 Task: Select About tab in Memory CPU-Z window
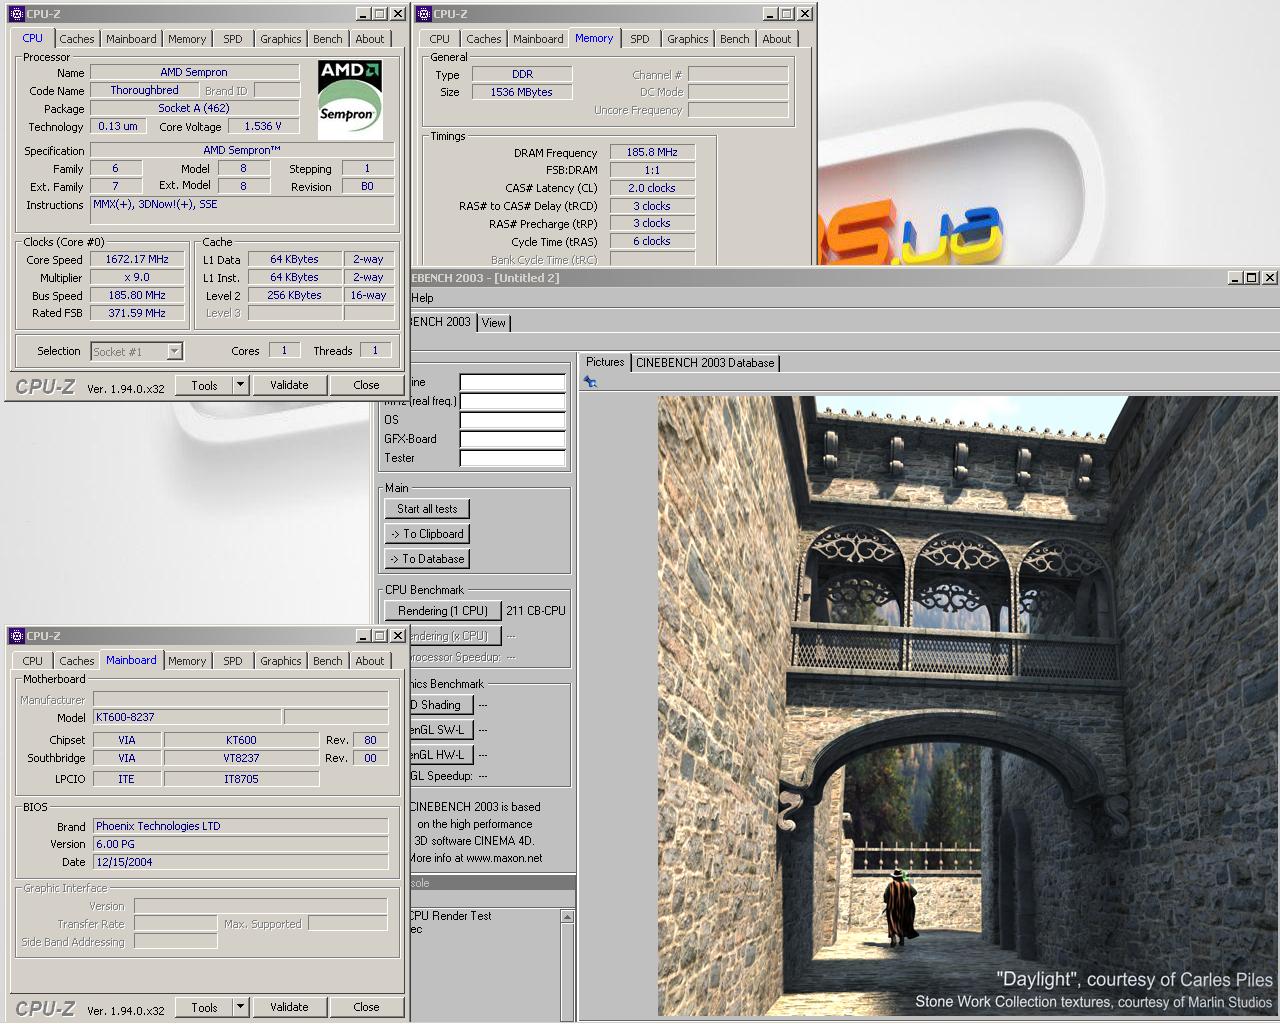777,39
